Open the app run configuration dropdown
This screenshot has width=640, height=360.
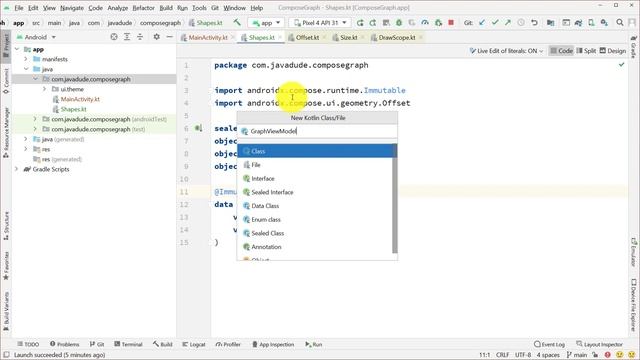coord(267,23)
